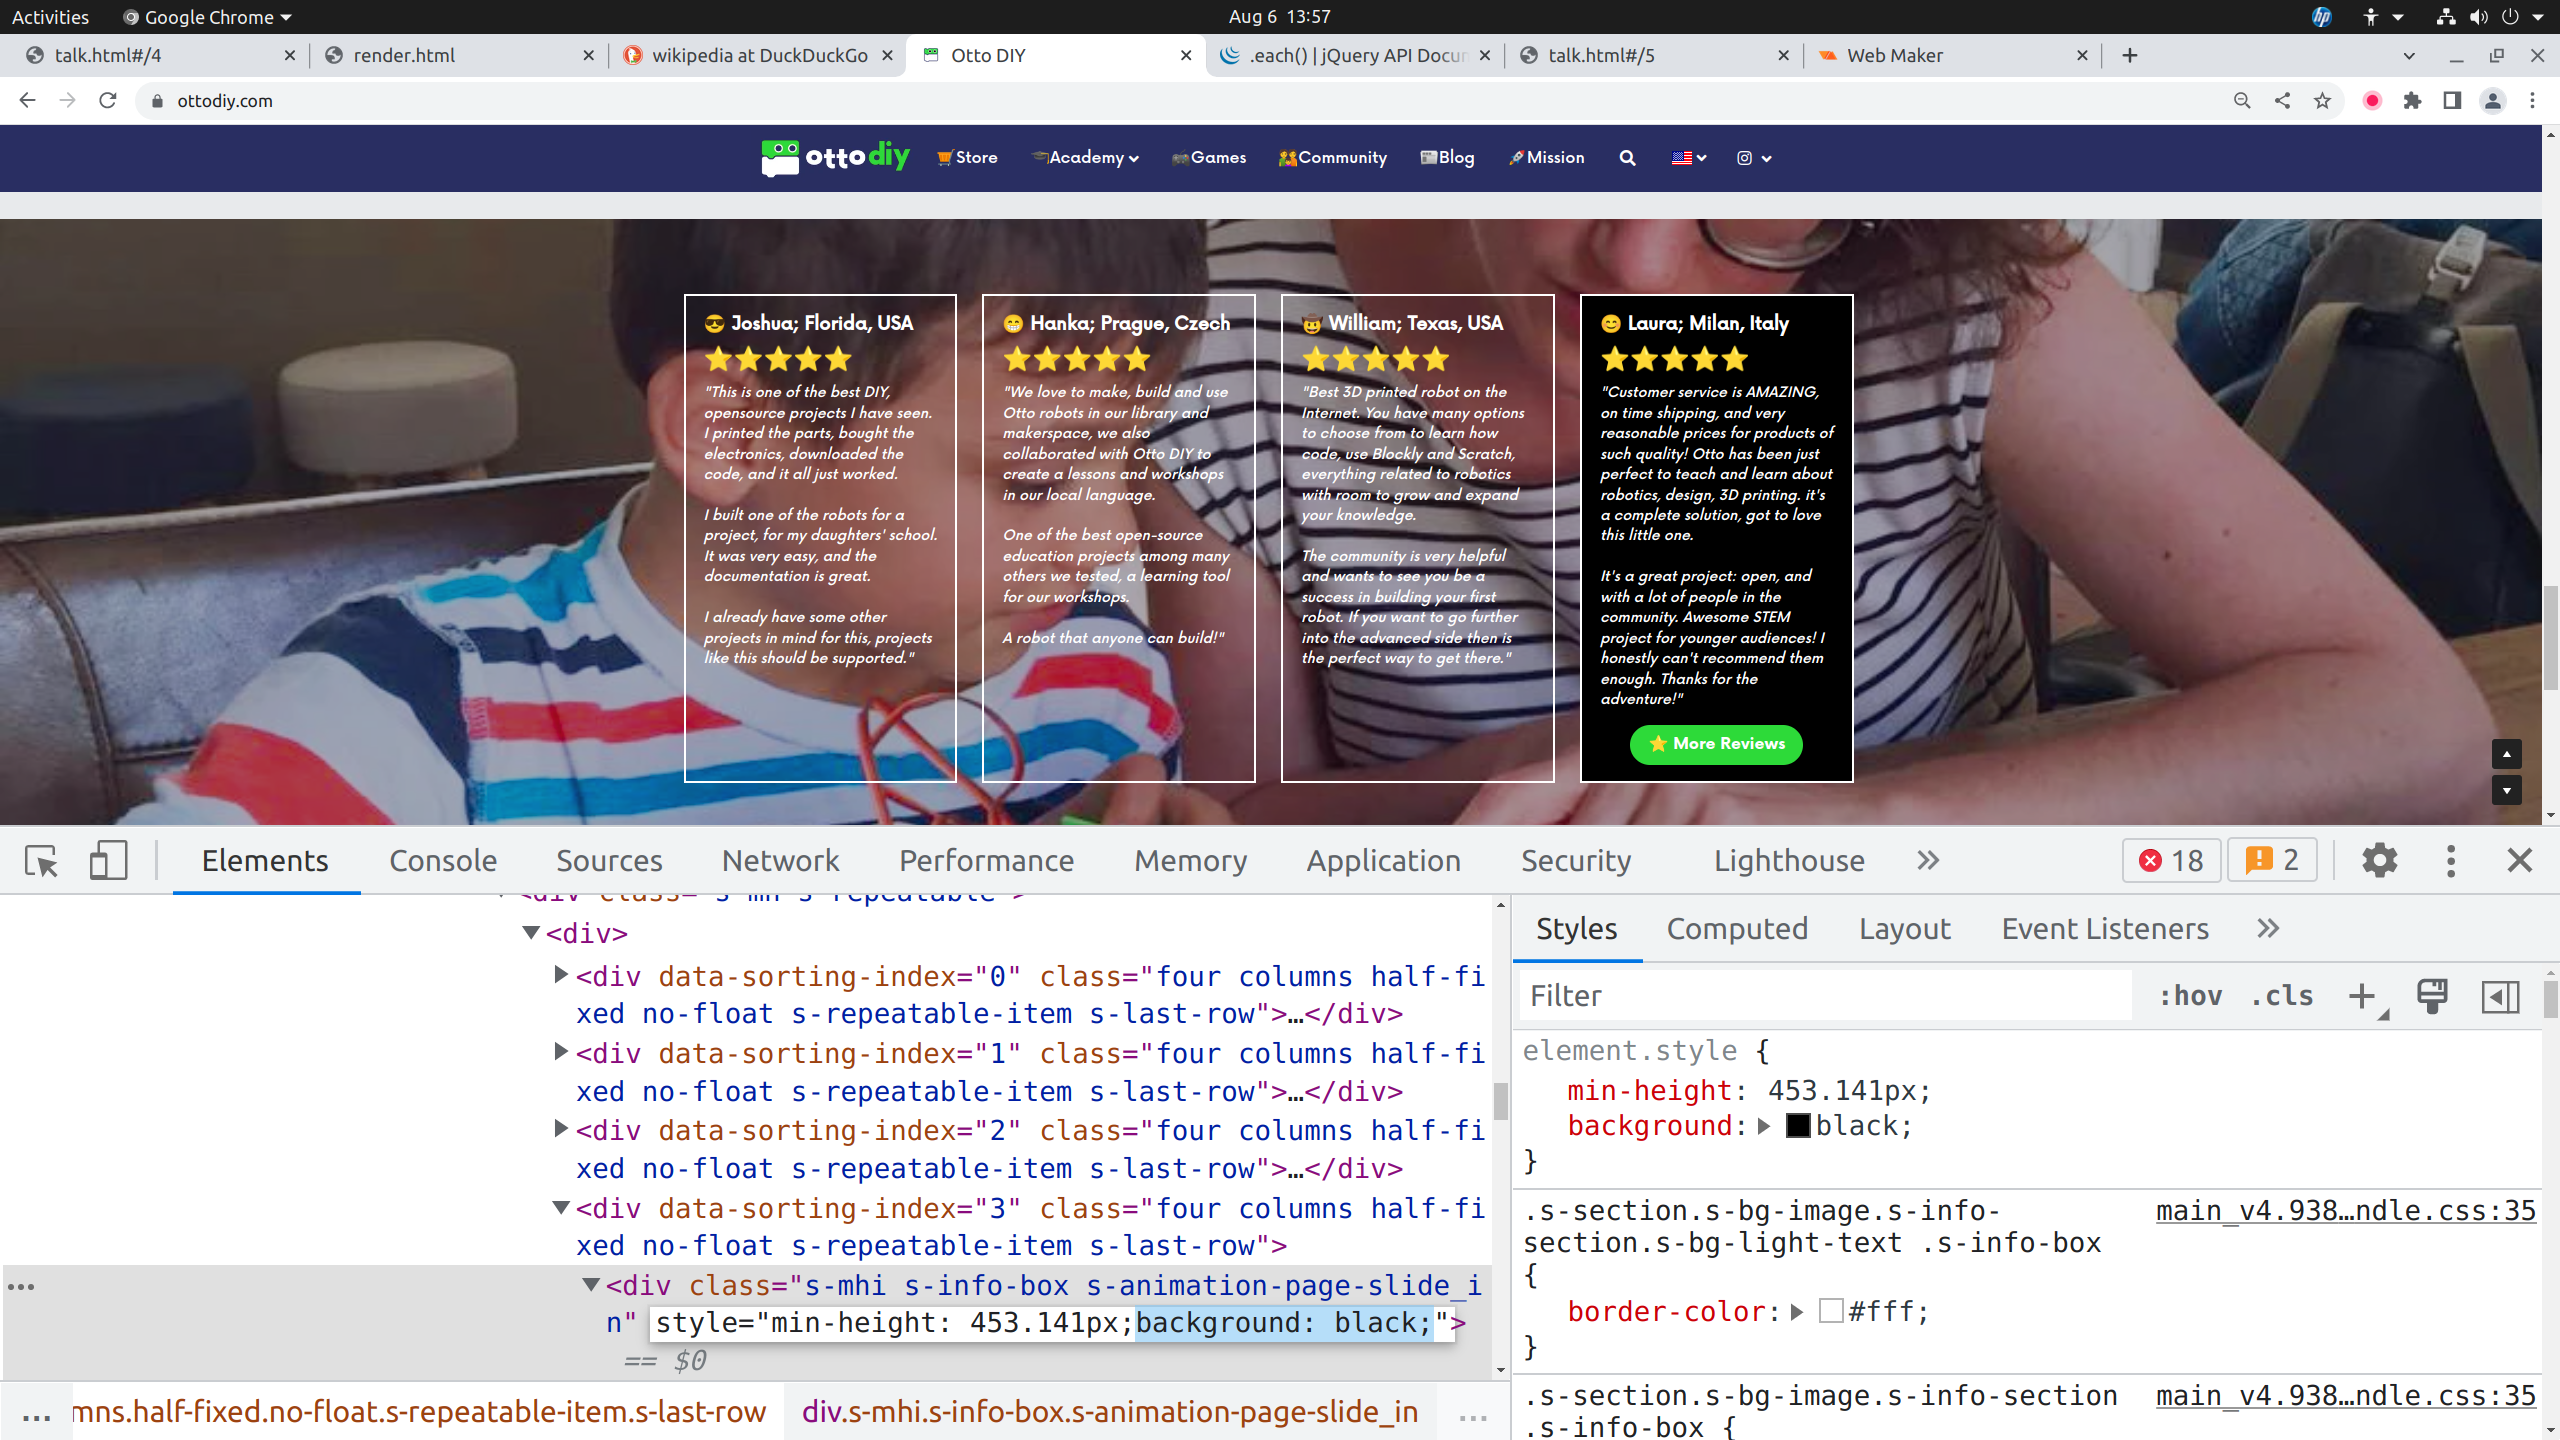The image size is (2560, 1440).
Task: Open the main_v4 css source link
Action: pyautogui.click(x=2345, y=1211)
